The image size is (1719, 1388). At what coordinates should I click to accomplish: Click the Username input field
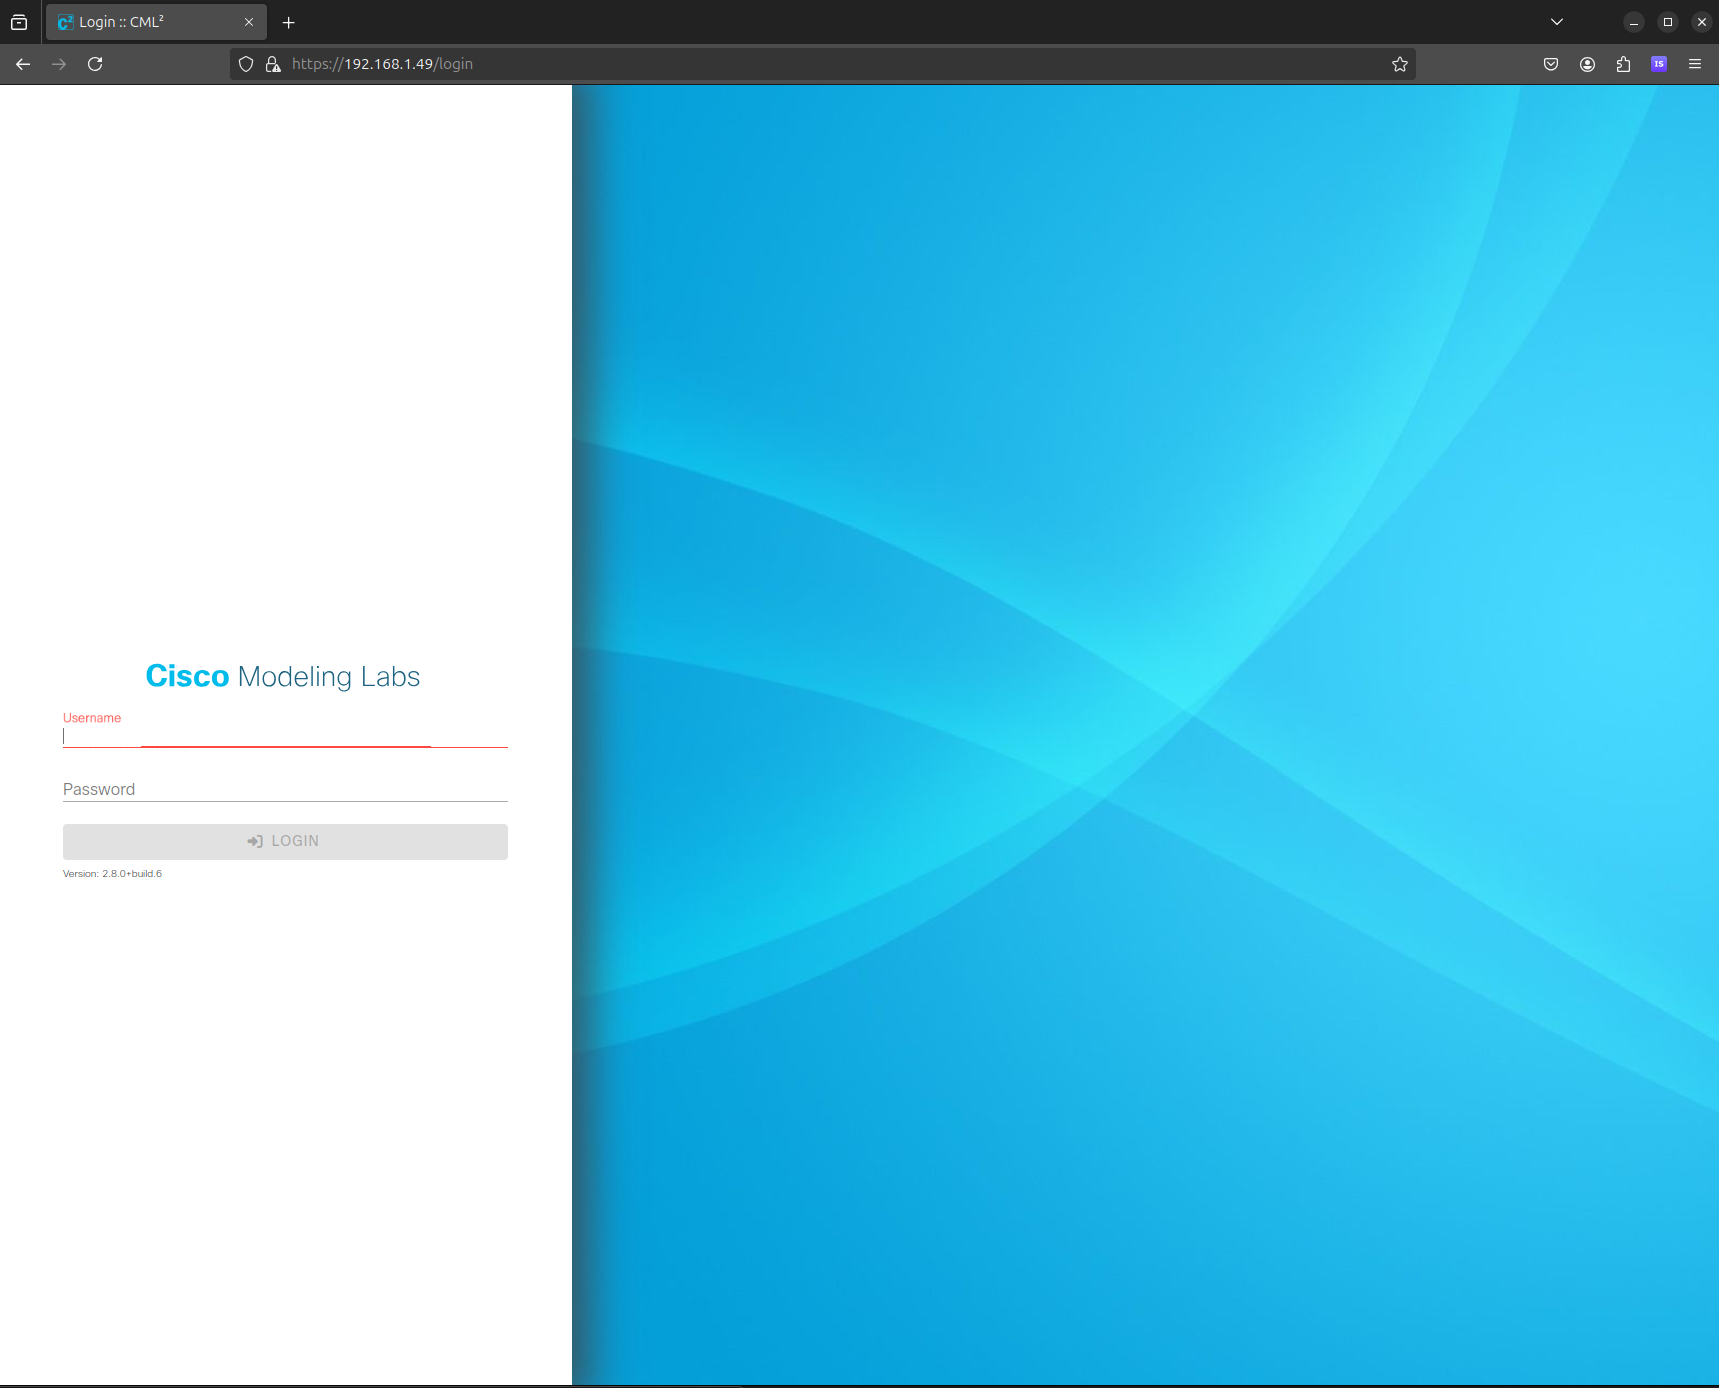(285, 735)
